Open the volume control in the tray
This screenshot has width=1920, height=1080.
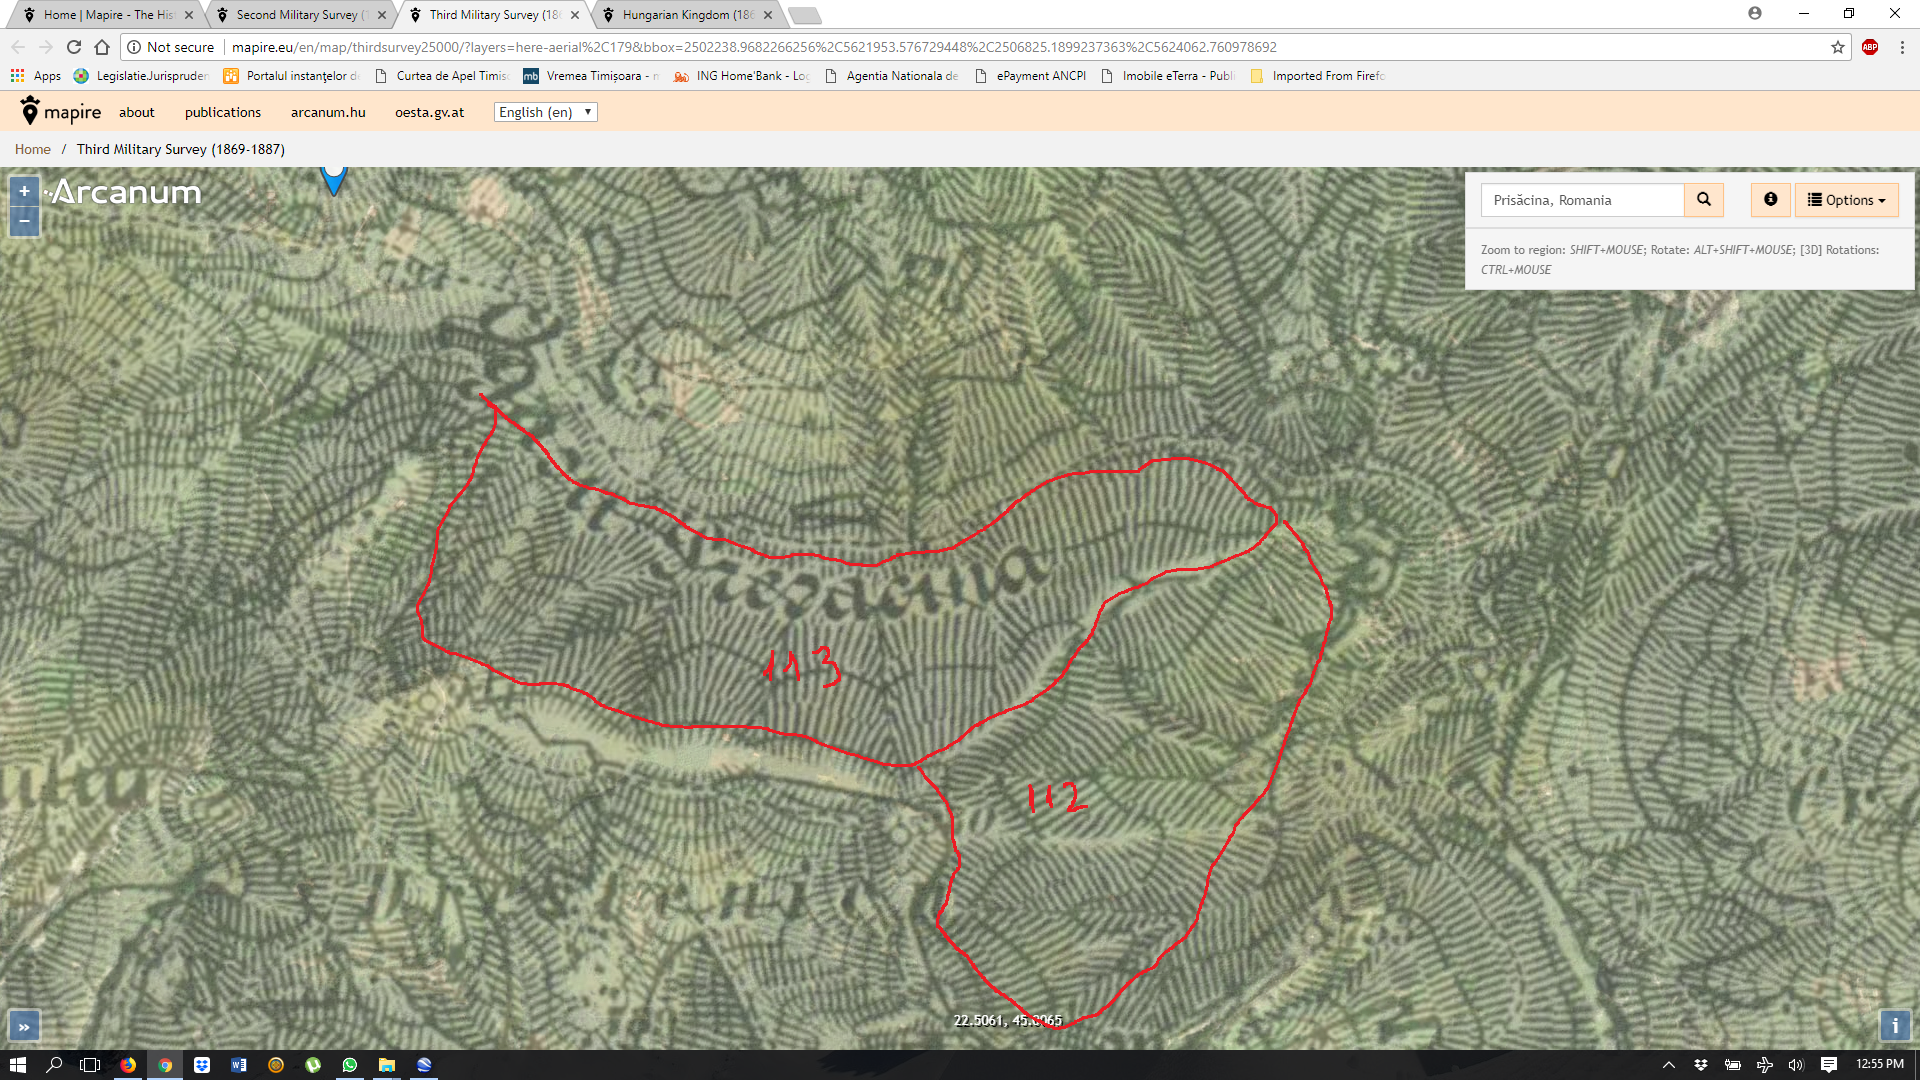(x=1796, y=1065)
